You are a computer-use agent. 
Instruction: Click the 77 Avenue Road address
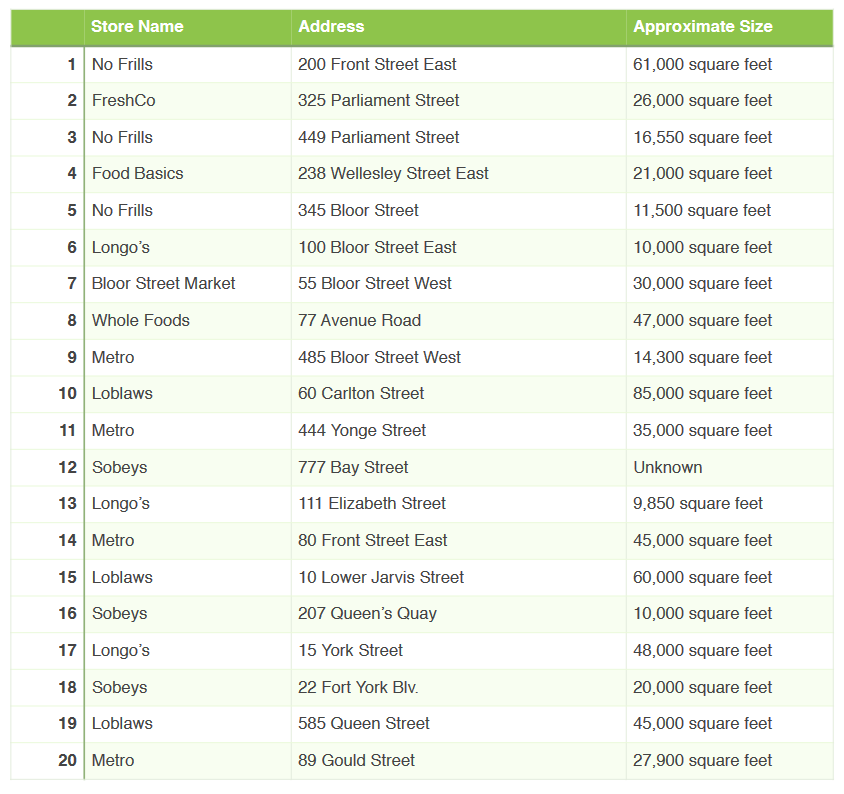[x=359, y=321]
